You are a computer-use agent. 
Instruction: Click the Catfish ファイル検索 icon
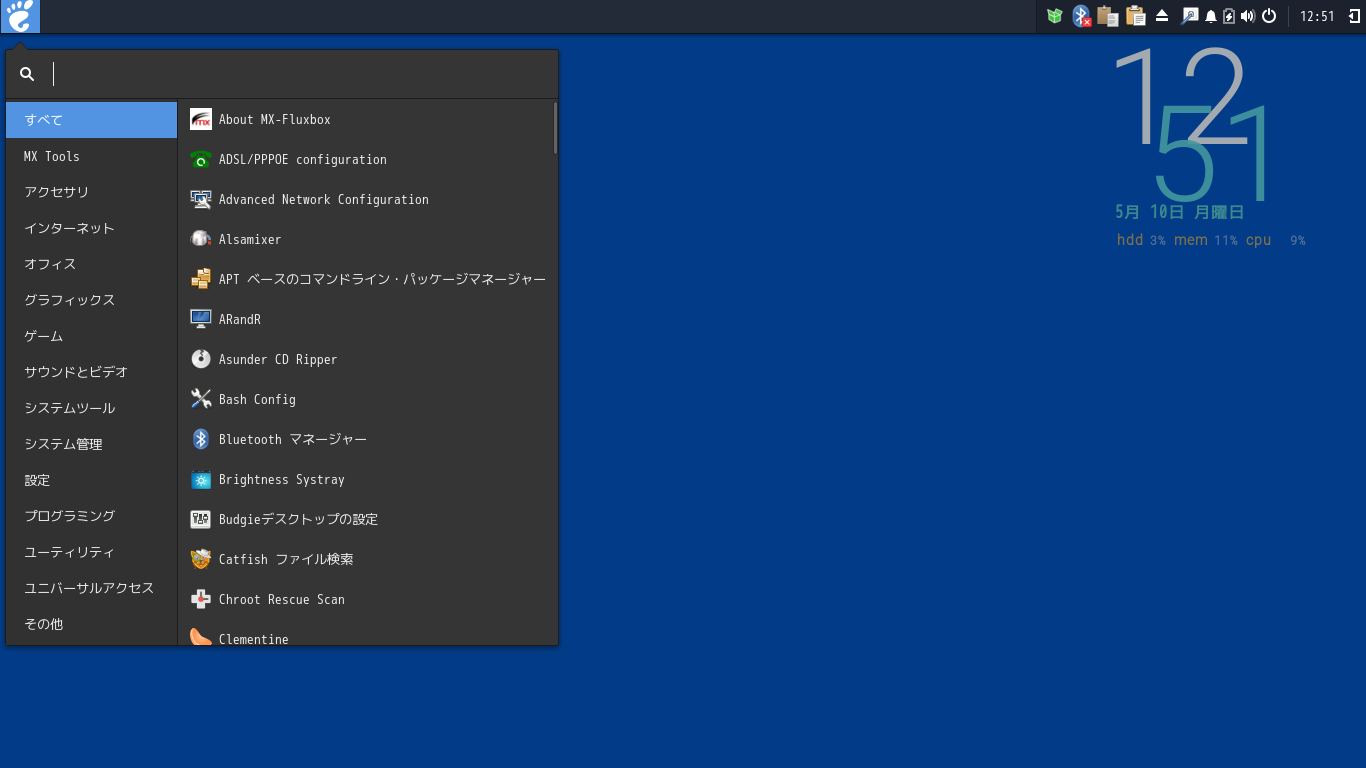coord(201,559)
